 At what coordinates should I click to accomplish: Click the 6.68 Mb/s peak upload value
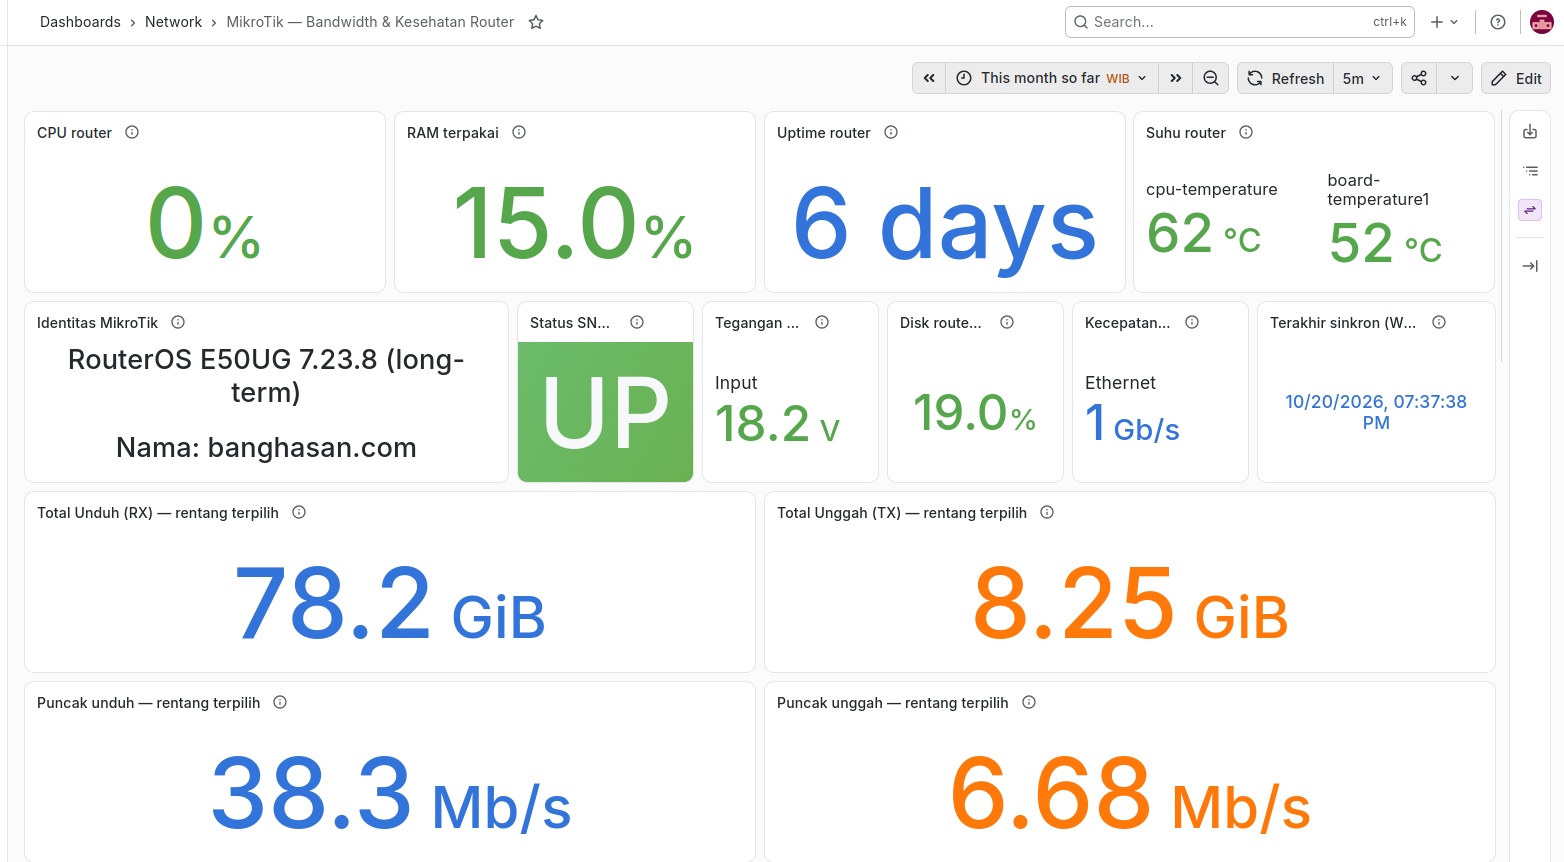point(1130,795)
